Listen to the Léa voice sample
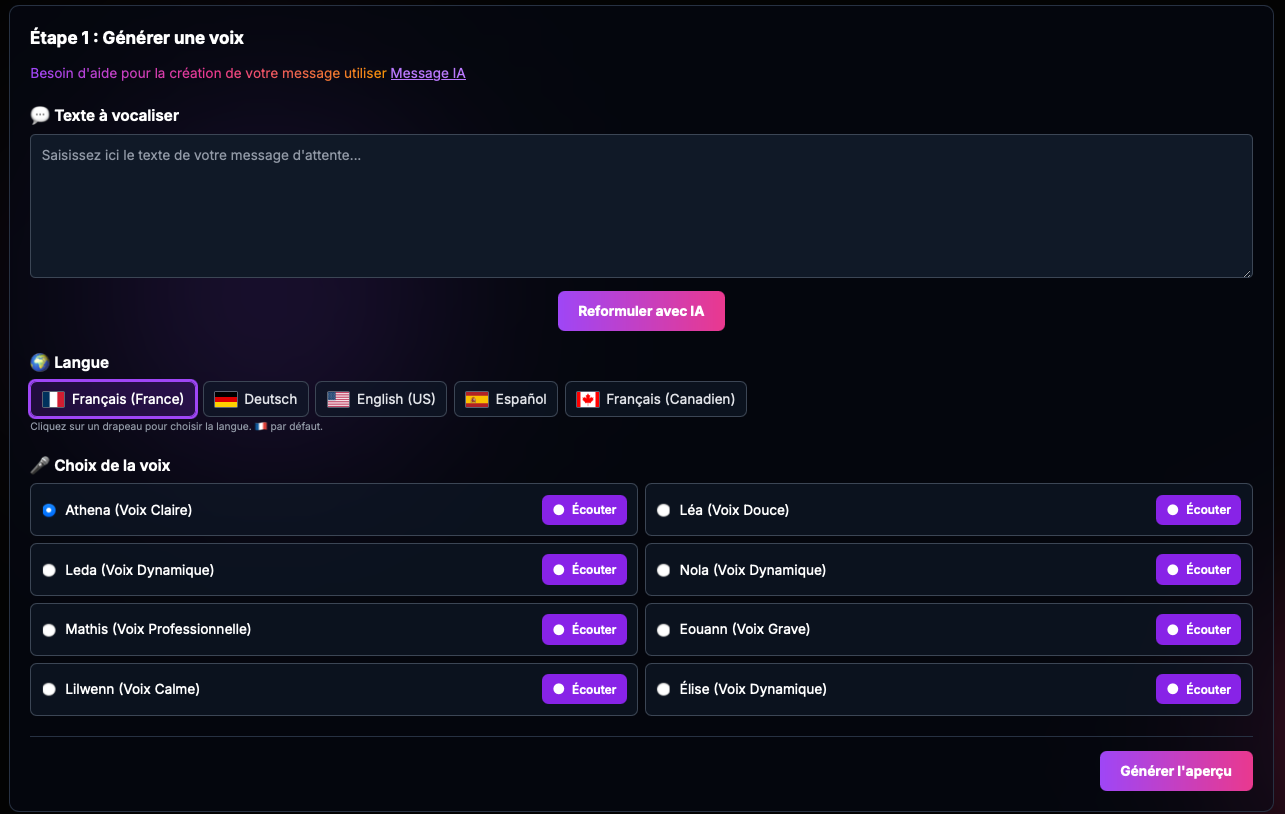1285x814 pixels. coord(1198,510)
